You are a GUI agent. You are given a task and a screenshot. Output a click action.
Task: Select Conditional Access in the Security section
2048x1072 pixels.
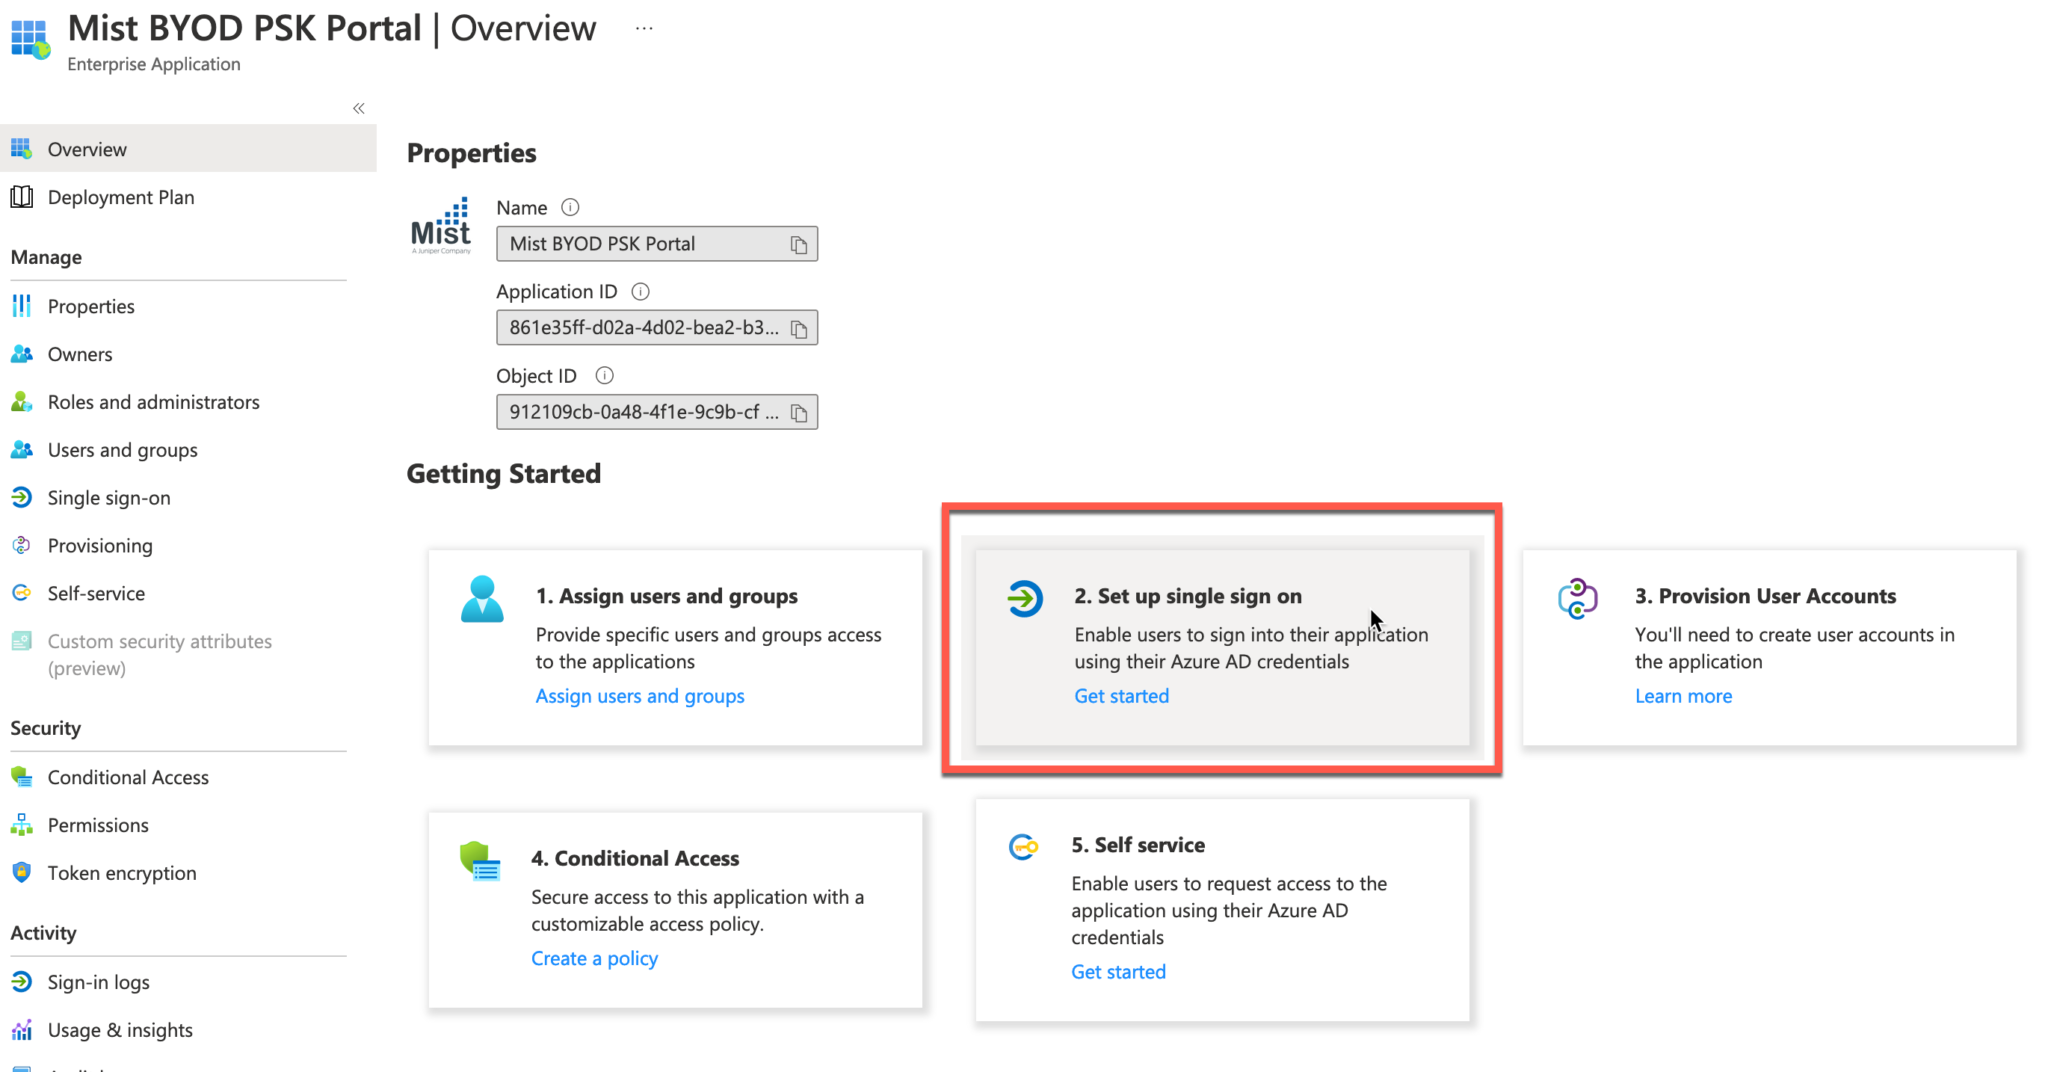click(x=128, y=777)
